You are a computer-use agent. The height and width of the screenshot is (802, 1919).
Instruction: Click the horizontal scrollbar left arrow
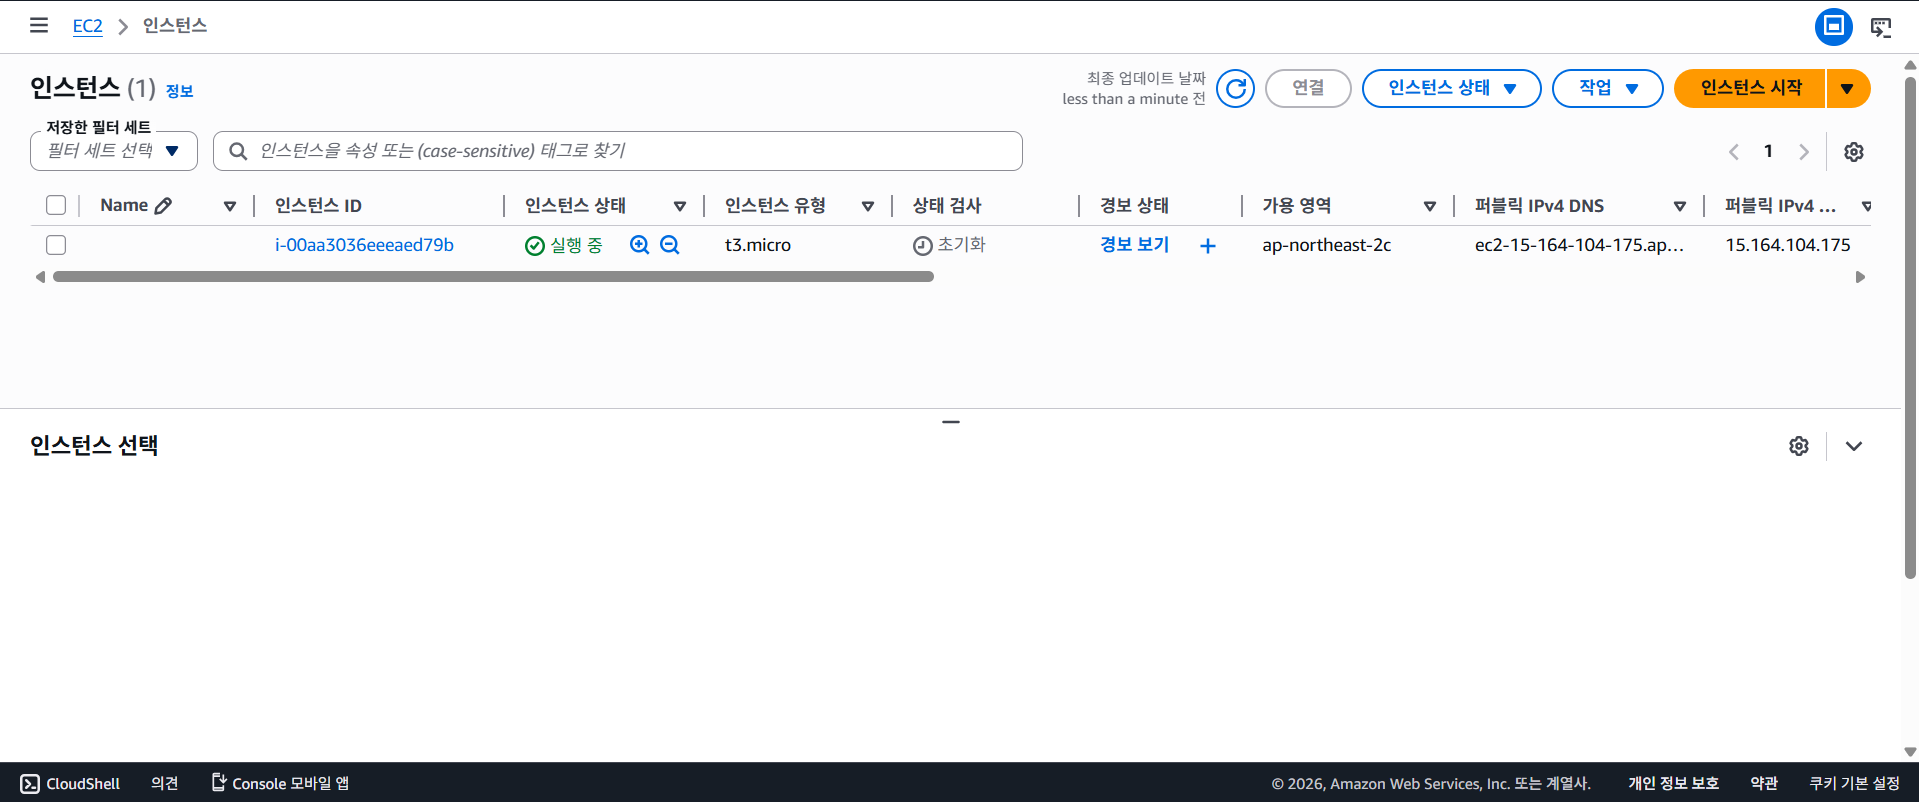(40, 277)
